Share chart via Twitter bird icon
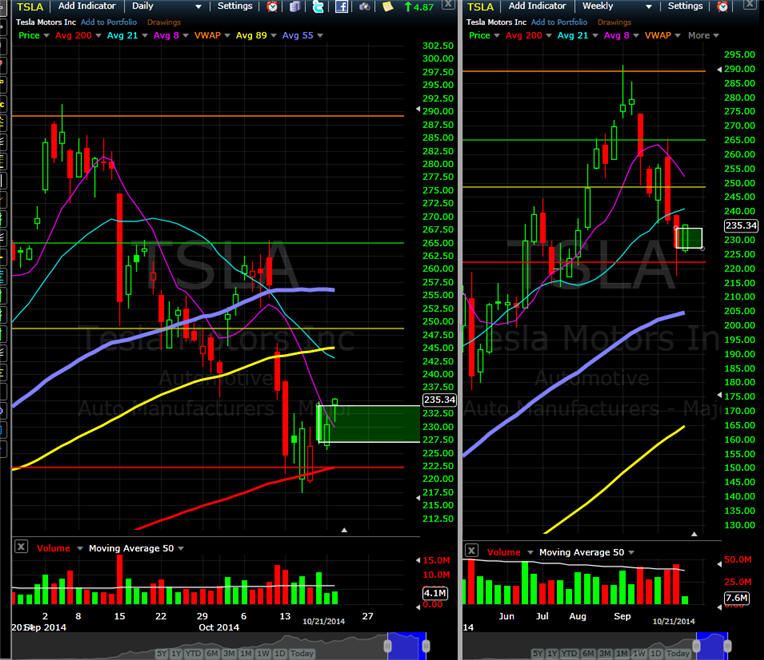764x660 pixels. 318,6
